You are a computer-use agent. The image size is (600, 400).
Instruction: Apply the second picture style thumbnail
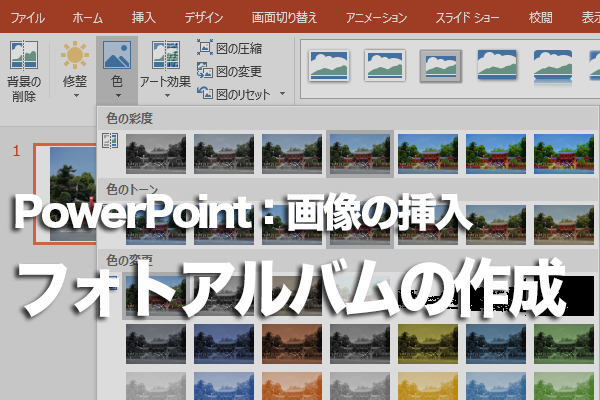coord(385,65)
